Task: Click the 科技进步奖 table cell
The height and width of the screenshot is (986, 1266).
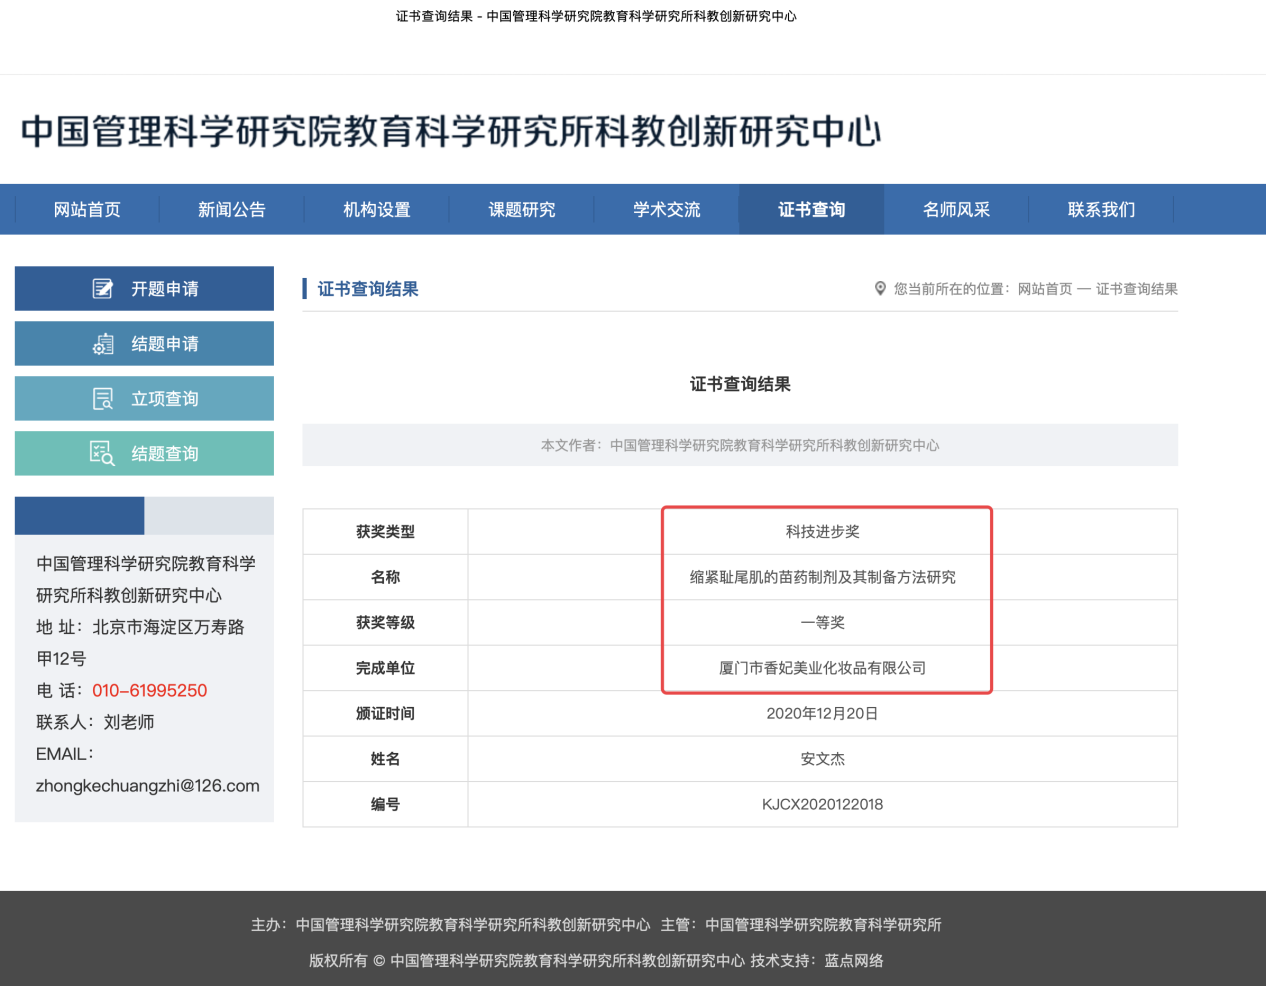Action: (823, 532)
